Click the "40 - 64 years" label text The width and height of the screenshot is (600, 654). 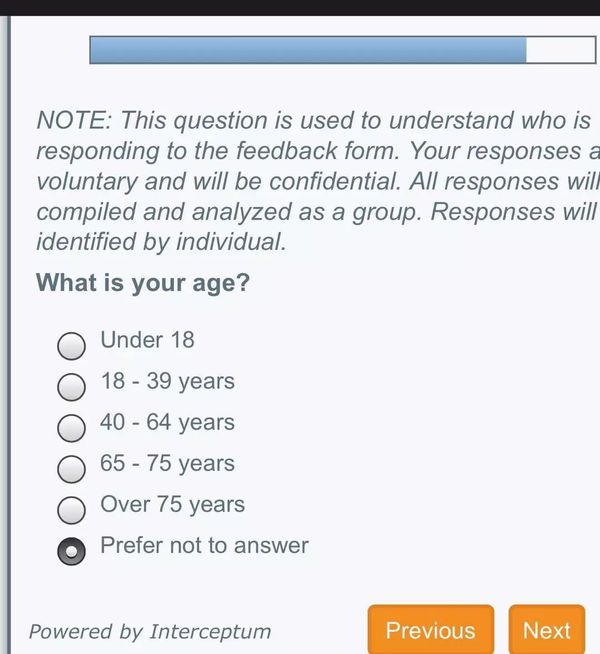[x=167, y=422]
